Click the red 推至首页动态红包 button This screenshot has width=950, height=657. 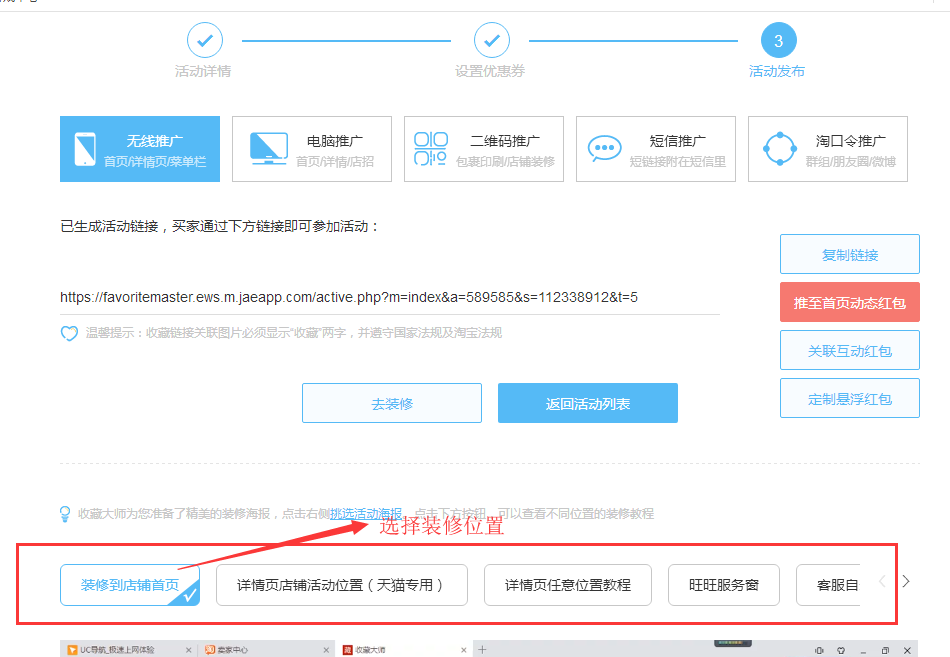[x=849, y=301]
